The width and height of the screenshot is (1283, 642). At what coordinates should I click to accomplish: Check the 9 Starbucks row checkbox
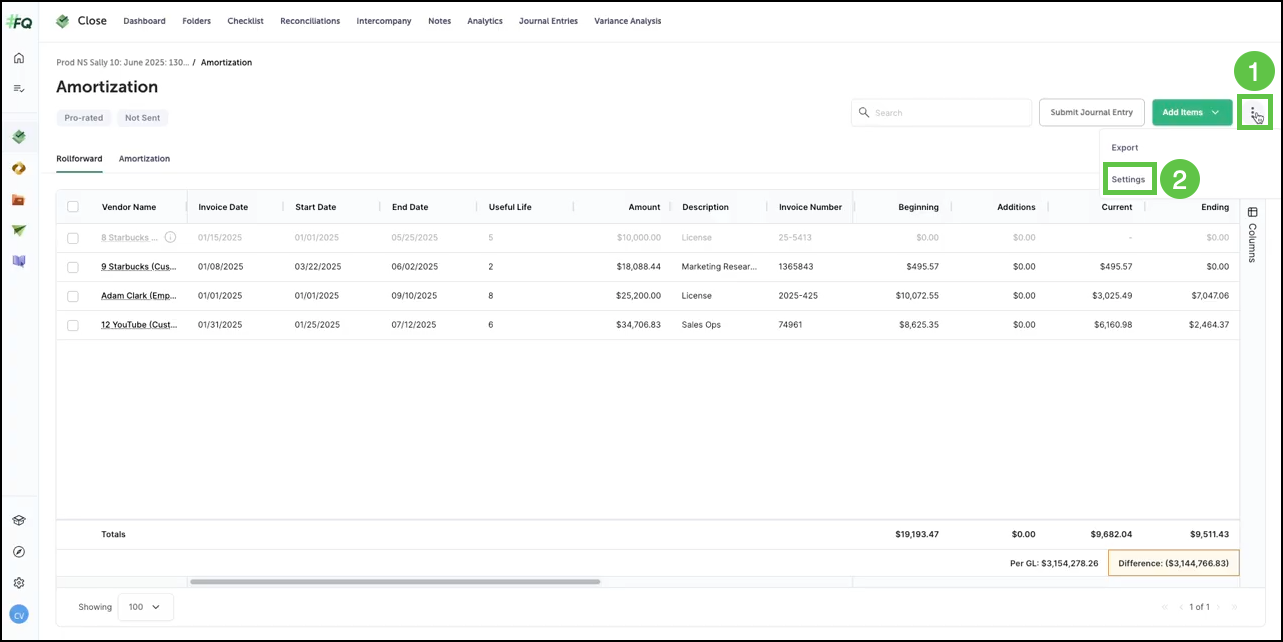point(73,267)
